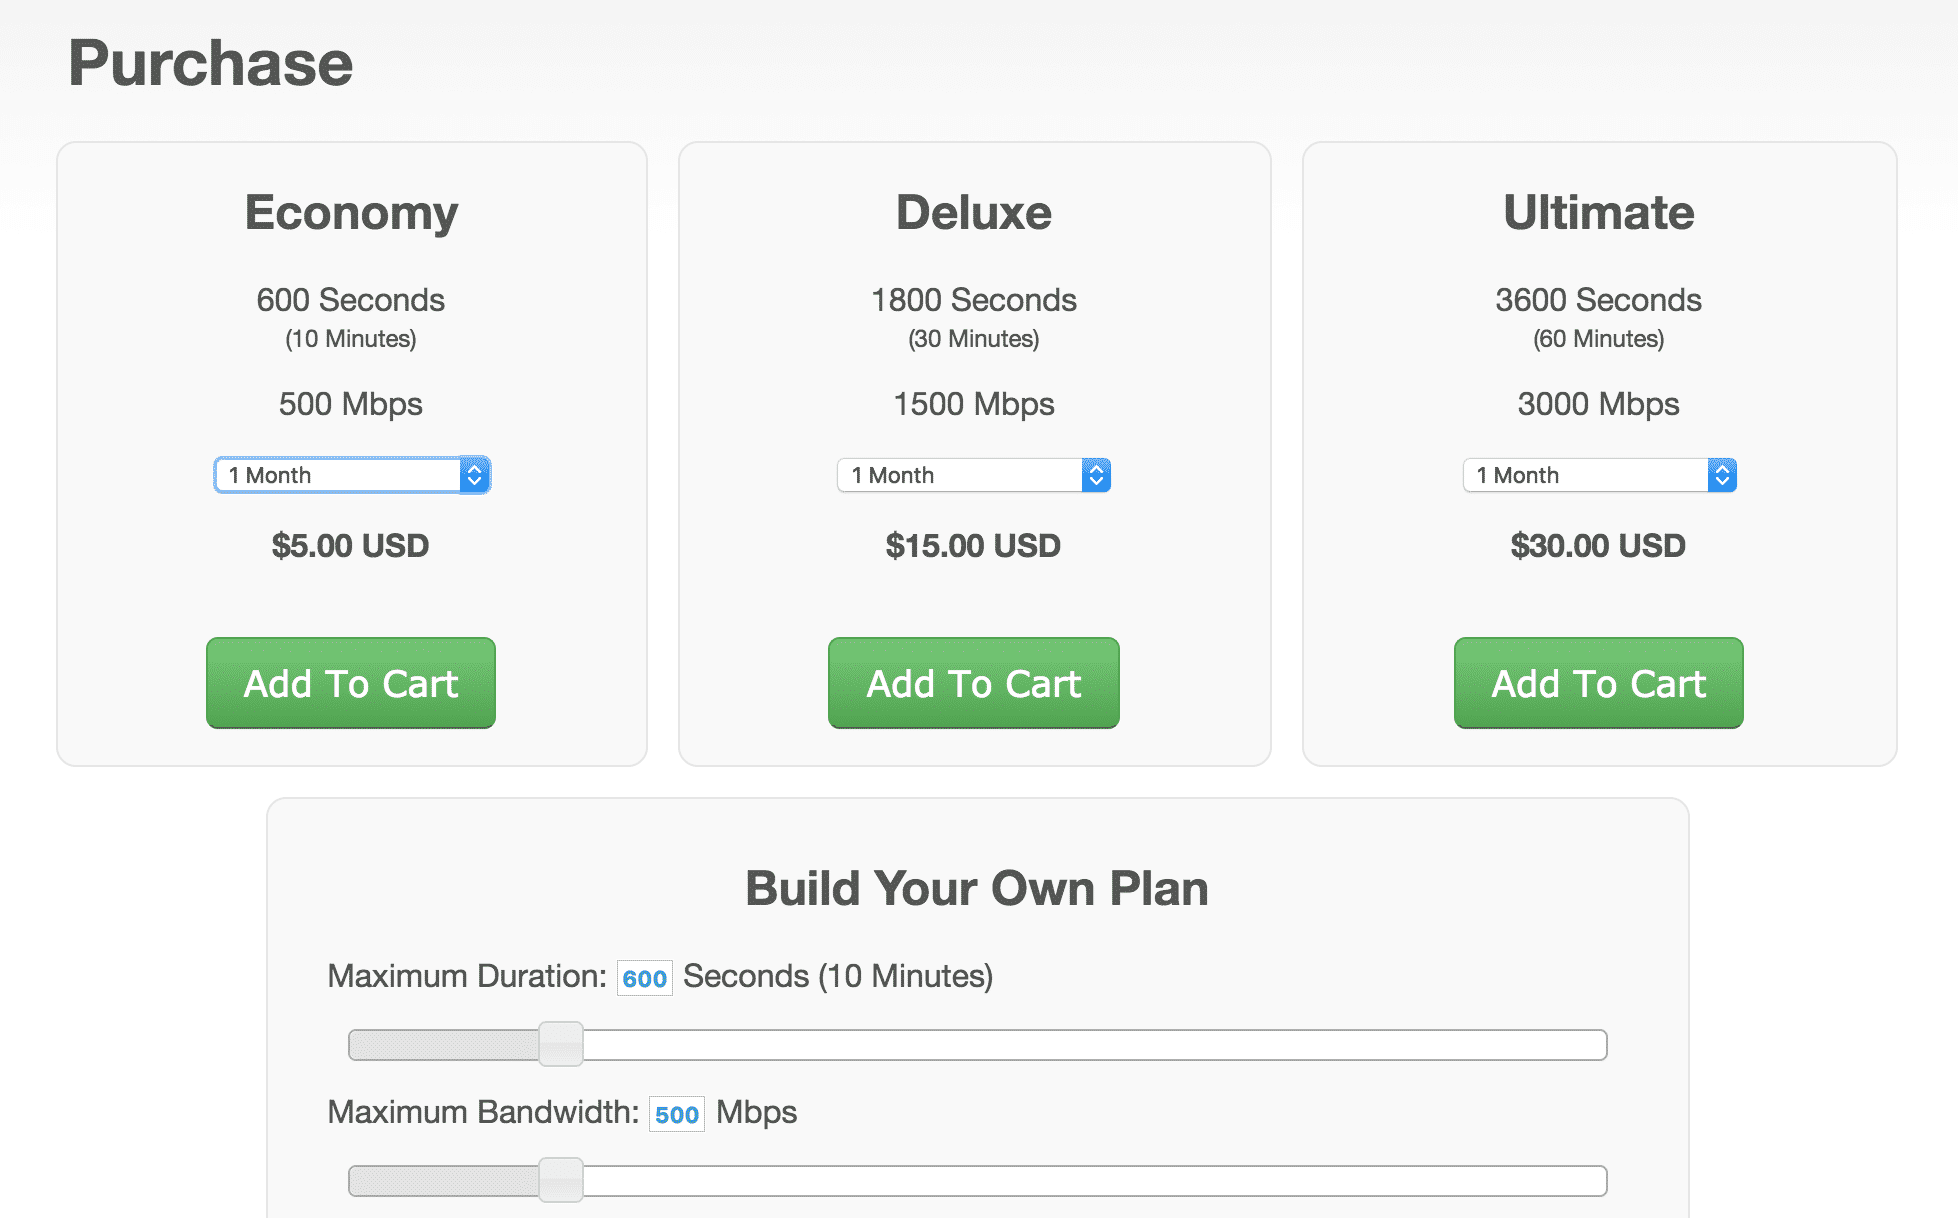Click the 1500 Mbps Deluxe bandwidth text

click(974, 404)
